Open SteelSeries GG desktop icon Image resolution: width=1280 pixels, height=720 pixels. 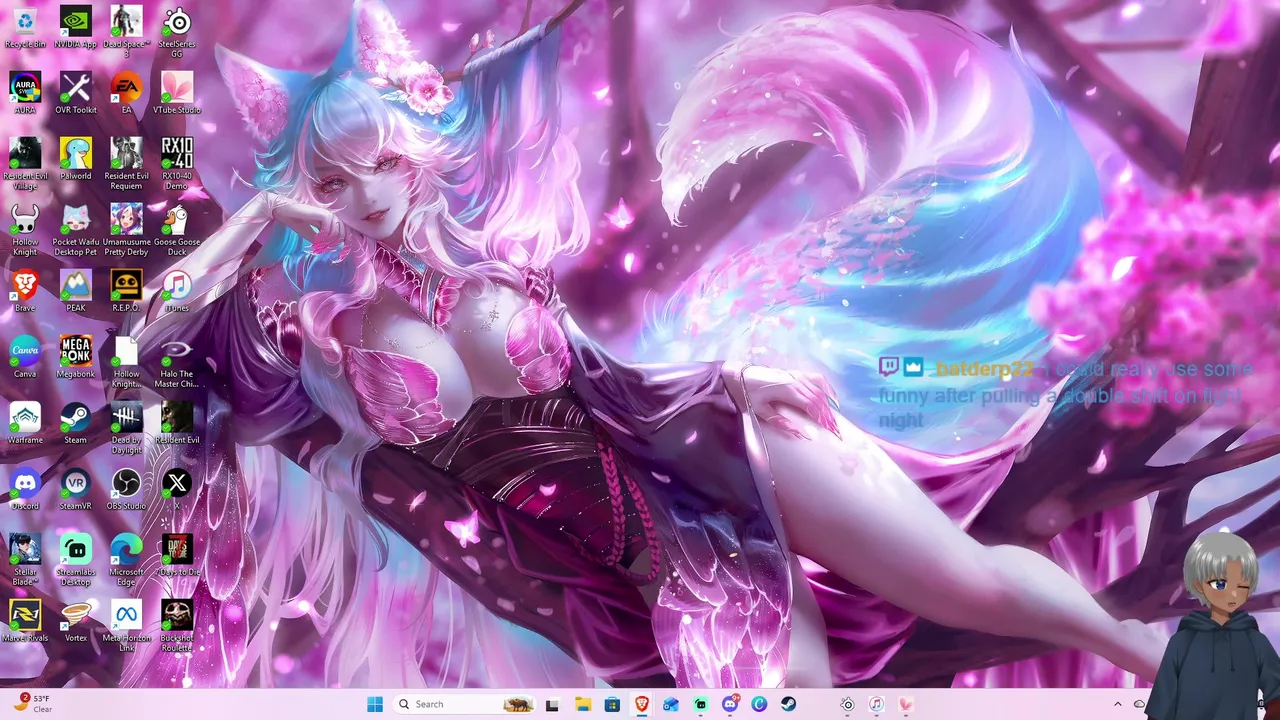pos(177,32)
